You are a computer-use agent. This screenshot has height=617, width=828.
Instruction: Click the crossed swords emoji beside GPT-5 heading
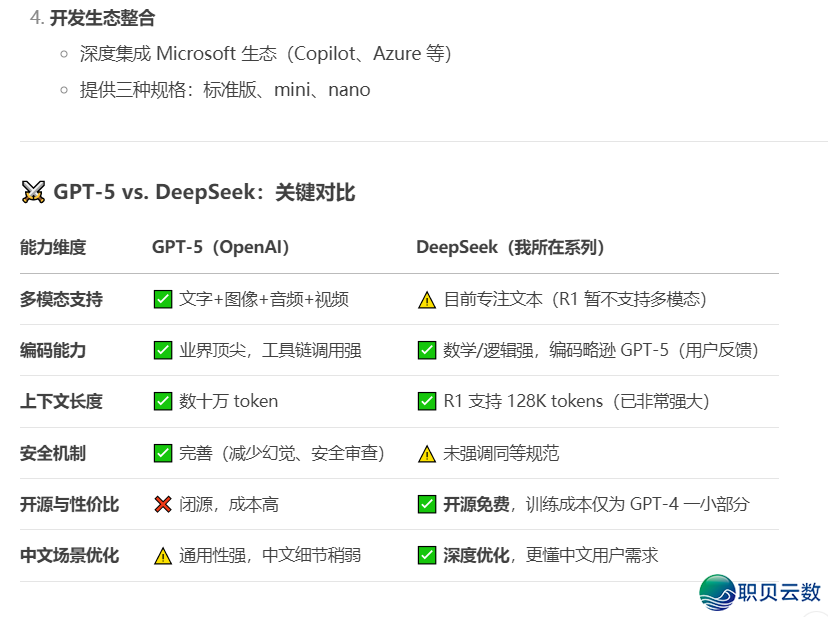pyautogui.click(x=33, y=192)
